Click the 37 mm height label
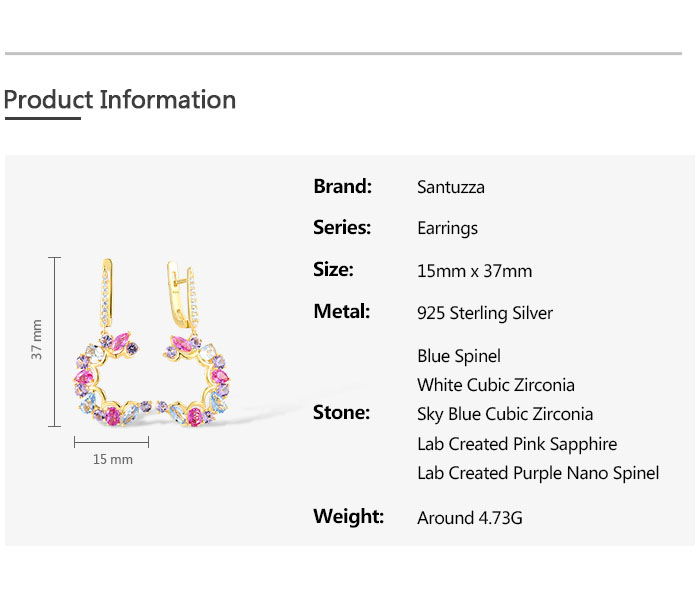This screenshot has height=596, width=700. click(x=37, y=340)
